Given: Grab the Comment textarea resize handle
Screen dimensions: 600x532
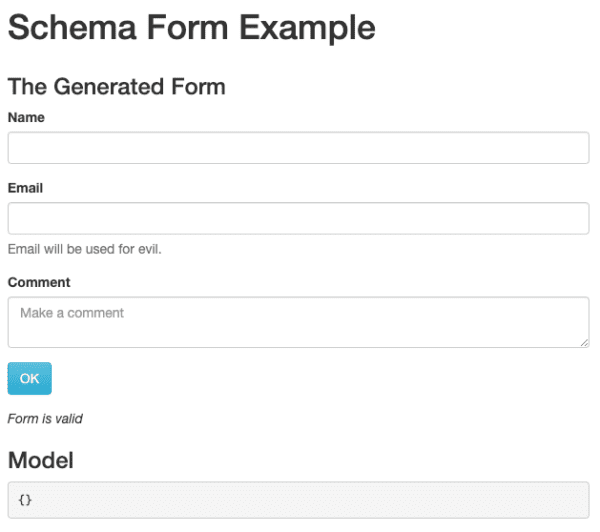Looking at the screenshot, I should point(584,343).
